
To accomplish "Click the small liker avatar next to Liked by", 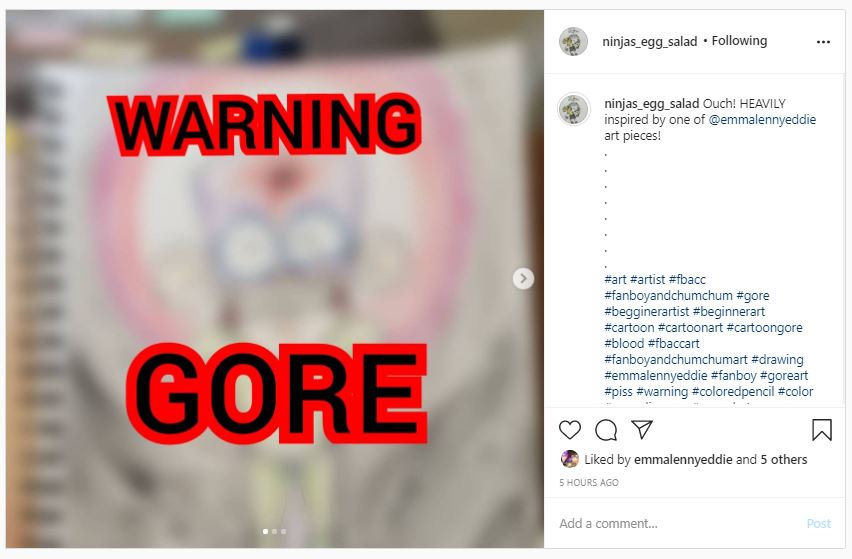I will pyautogui.click(x=569, y=459).
